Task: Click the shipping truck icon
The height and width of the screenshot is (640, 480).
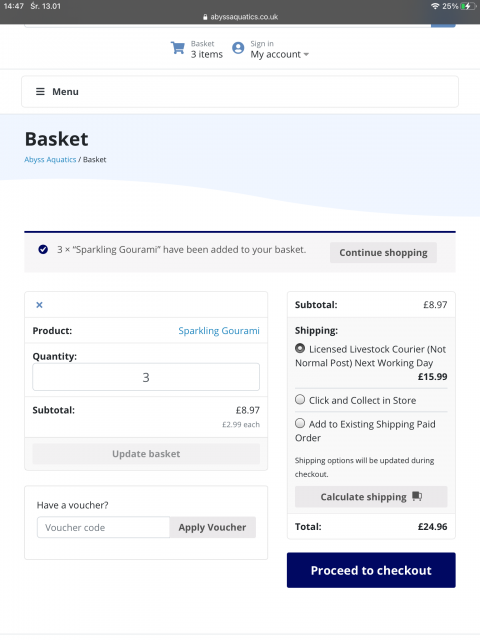Action: coord(417,496)
